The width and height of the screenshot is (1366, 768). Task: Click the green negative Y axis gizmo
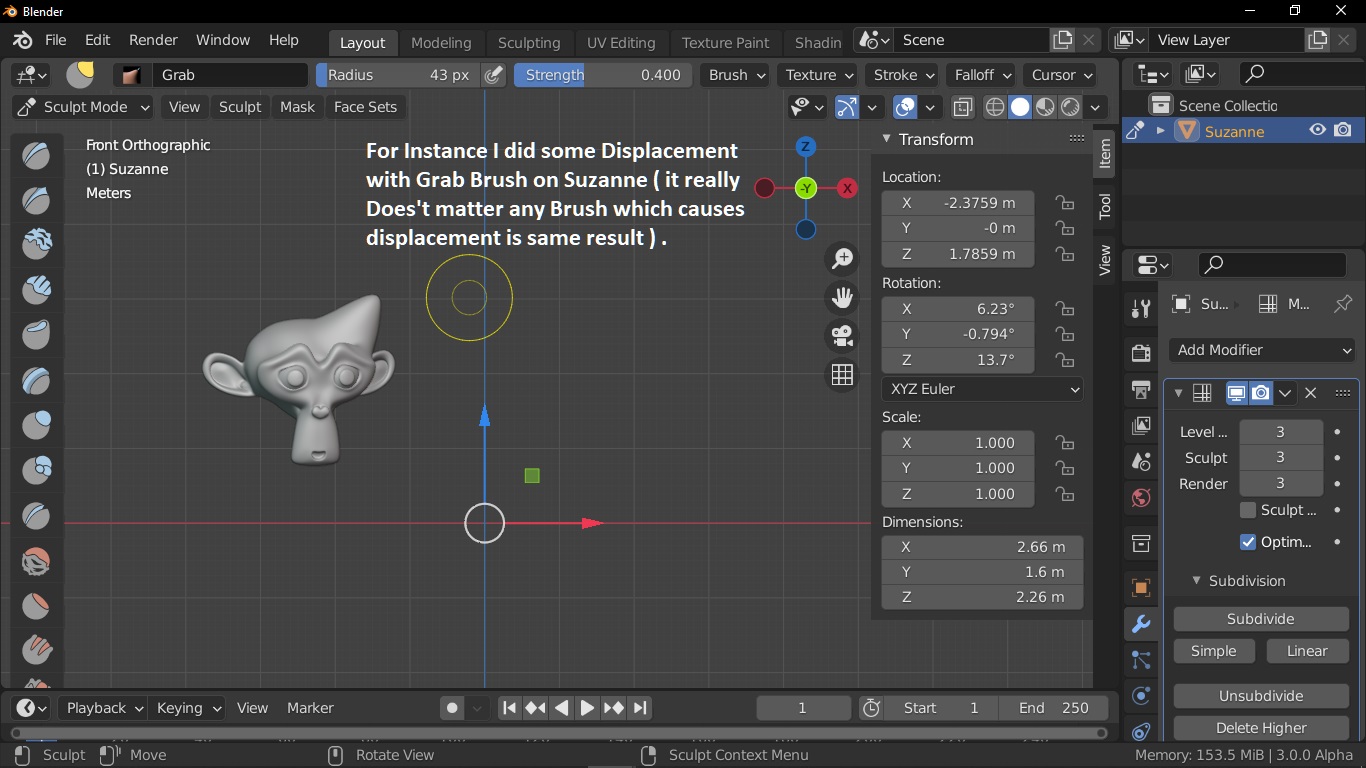pyautogui.click(x=806, y=188)
